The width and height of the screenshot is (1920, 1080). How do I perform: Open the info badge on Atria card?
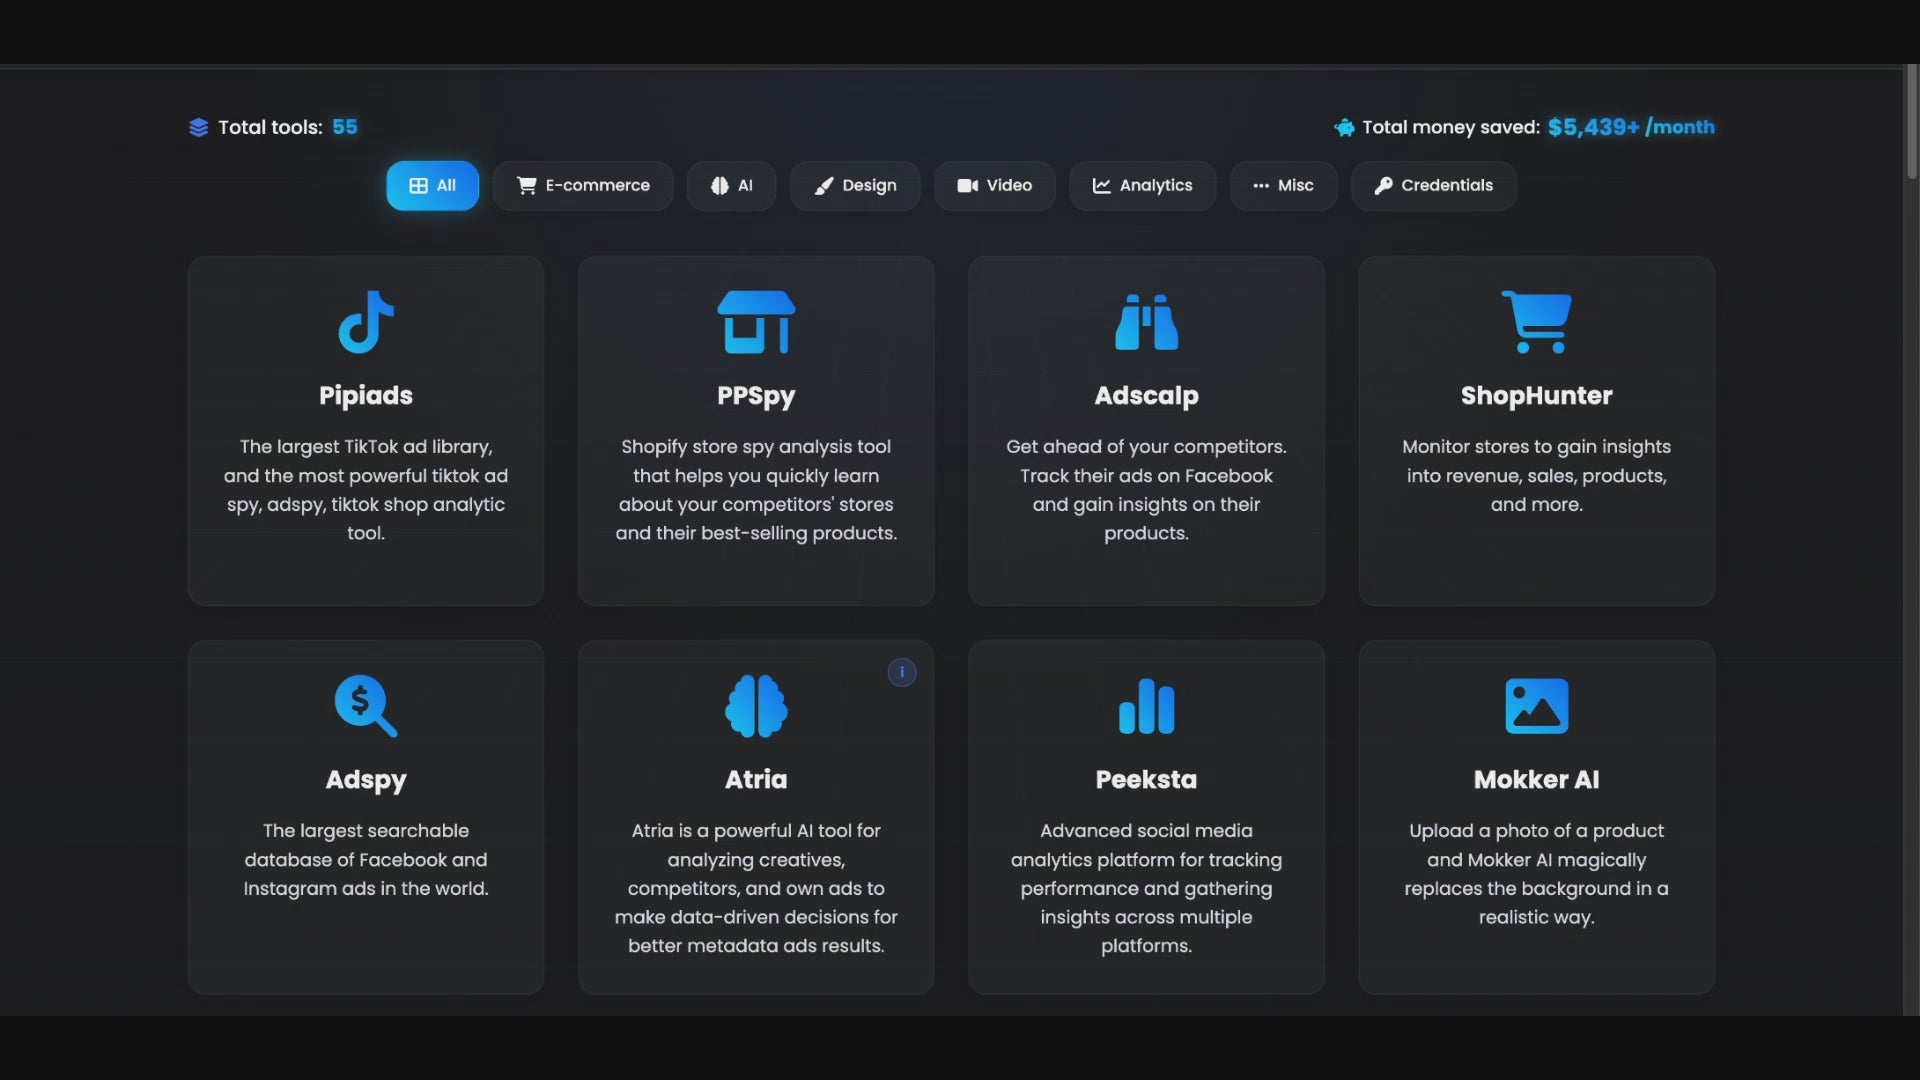(x=902, y=672)
